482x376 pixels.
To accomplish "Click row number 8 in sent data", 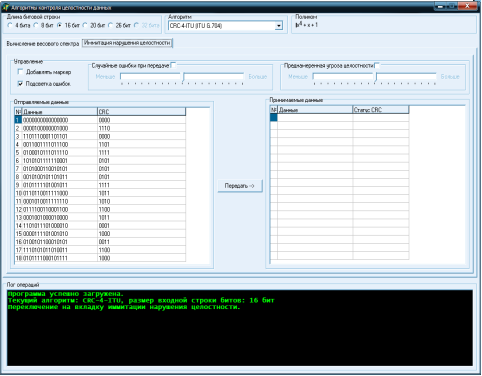I will click(18, 177).
